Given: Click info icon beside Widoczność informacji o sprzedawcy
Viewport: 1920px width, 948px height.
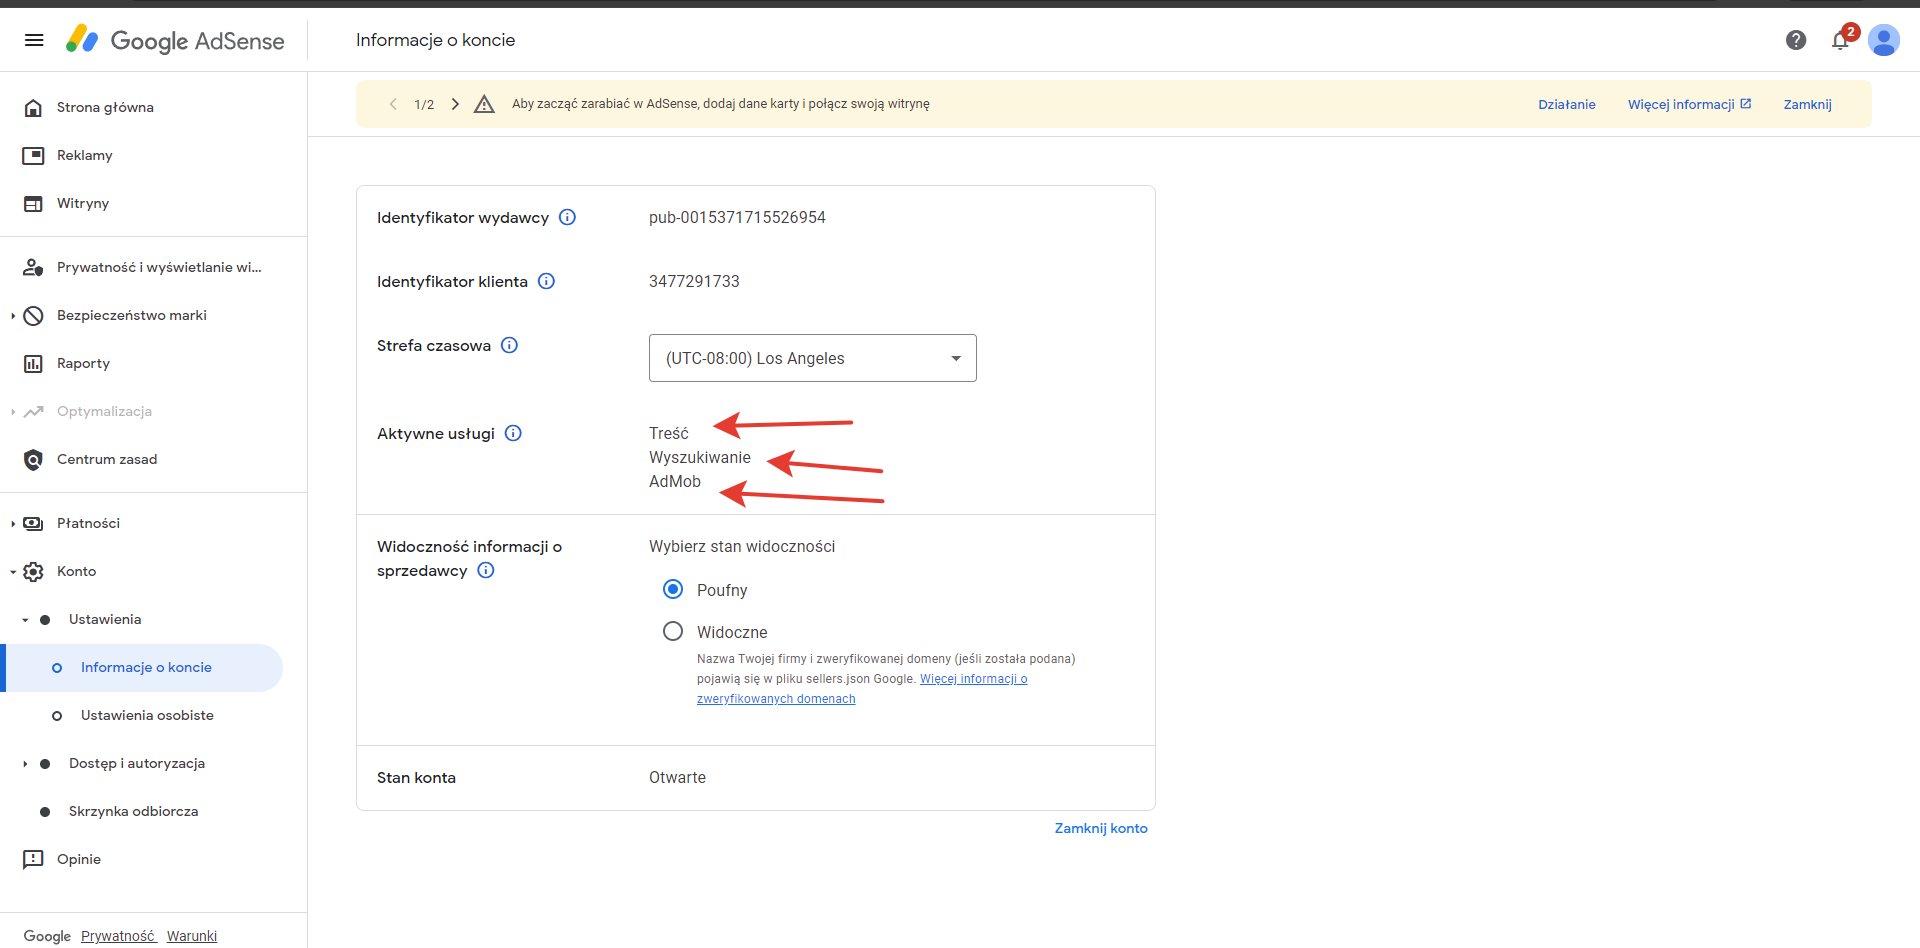Looking at the screenshot, I should pyautogui.click(x=486, y=570).
